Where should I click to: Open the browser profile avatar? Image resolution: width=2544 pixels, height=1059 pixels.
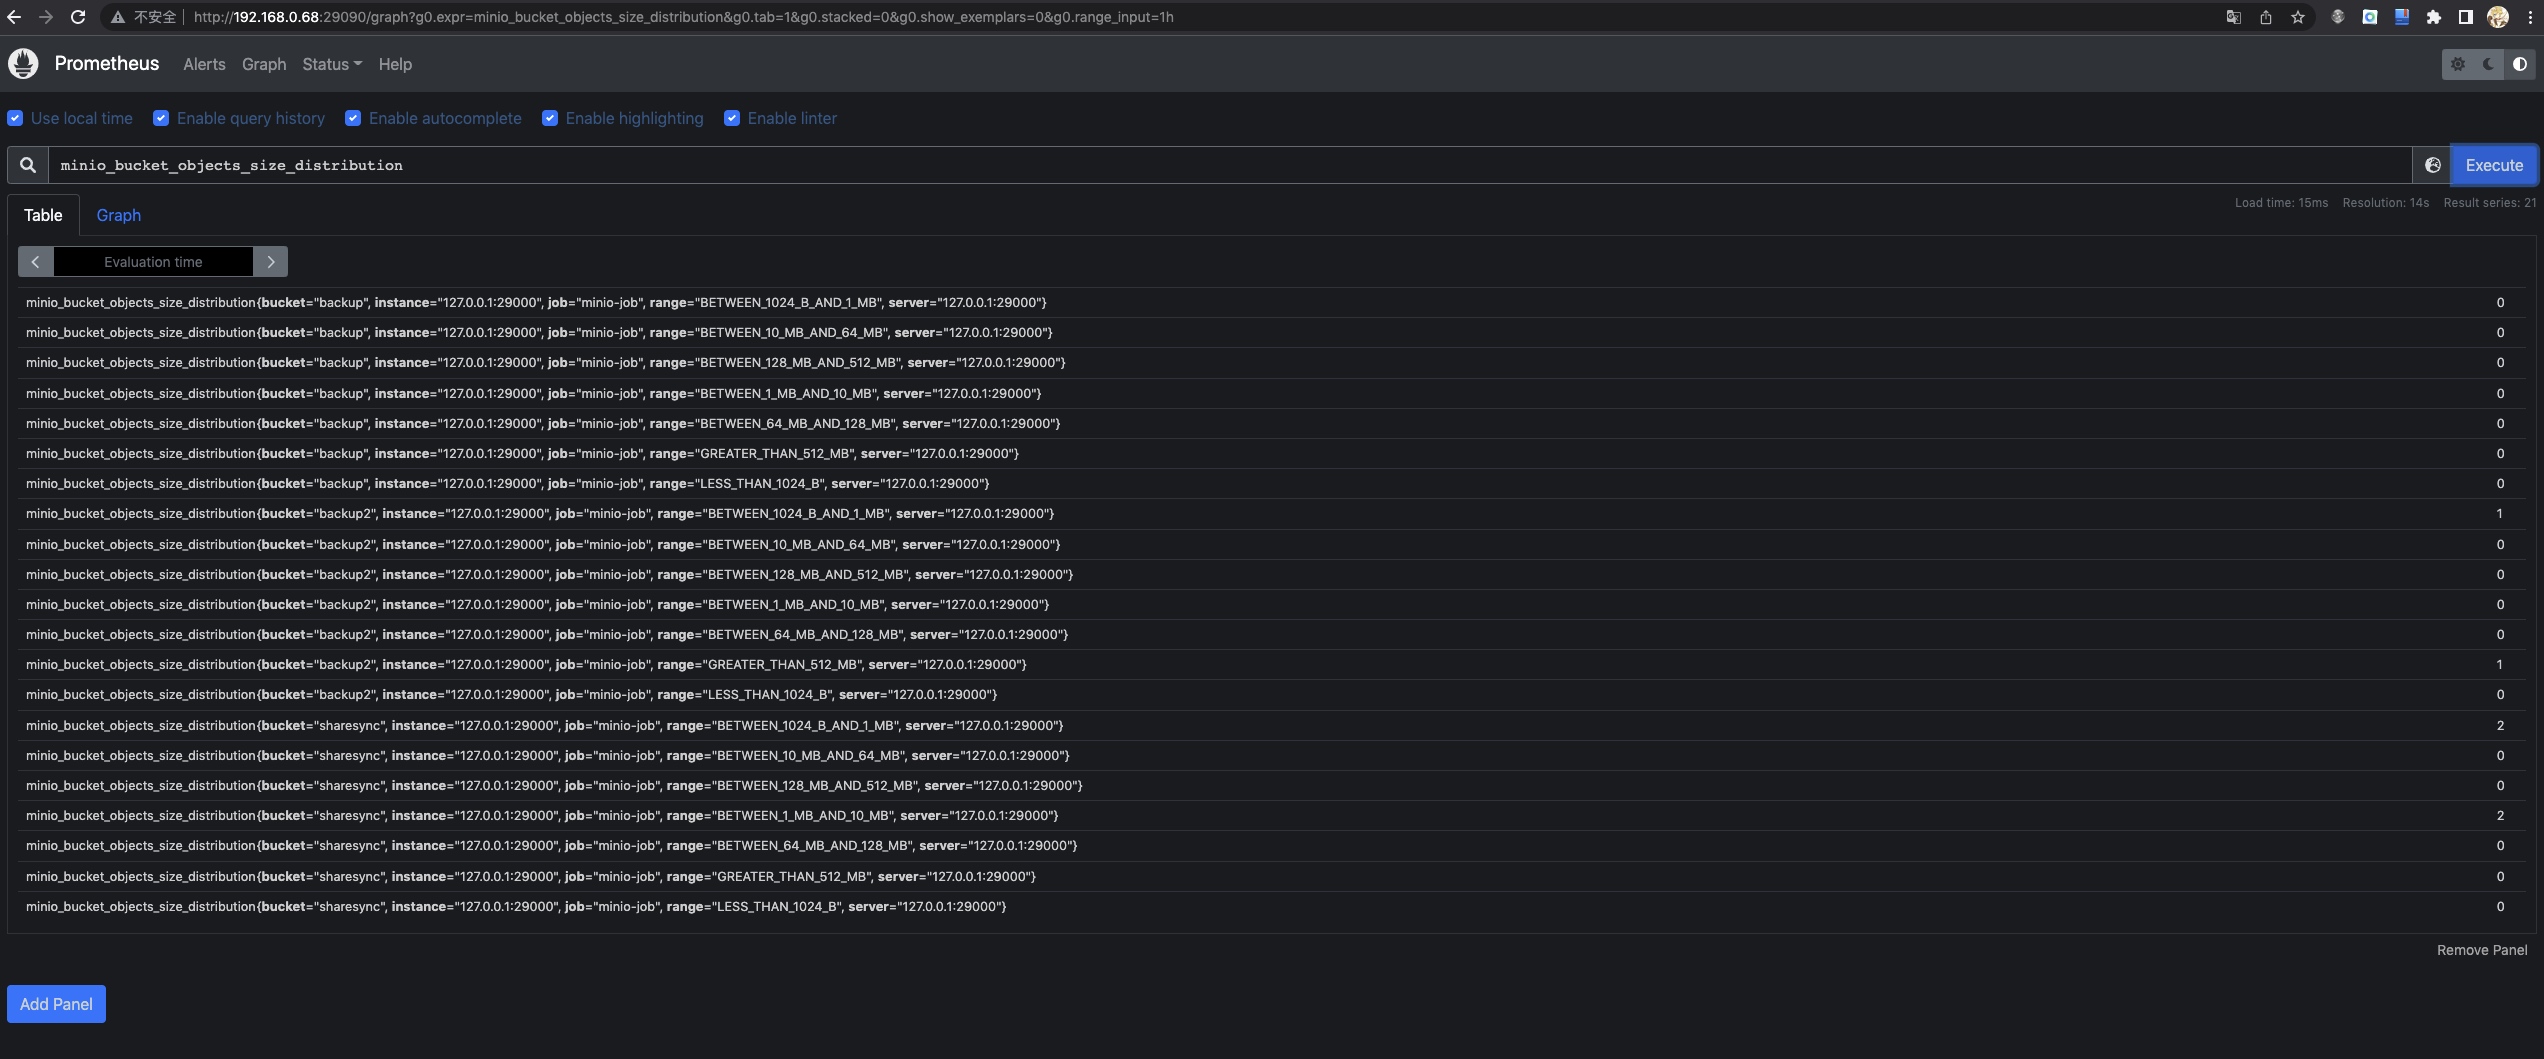[2497, 17]
